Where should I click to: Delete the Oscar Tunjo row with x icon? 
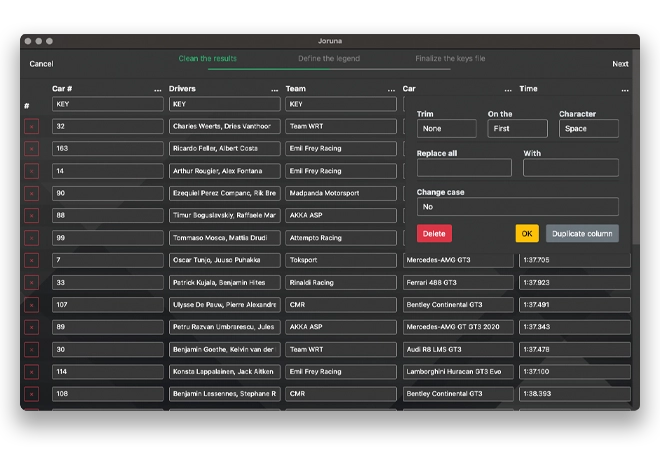[x=31, y=260]
